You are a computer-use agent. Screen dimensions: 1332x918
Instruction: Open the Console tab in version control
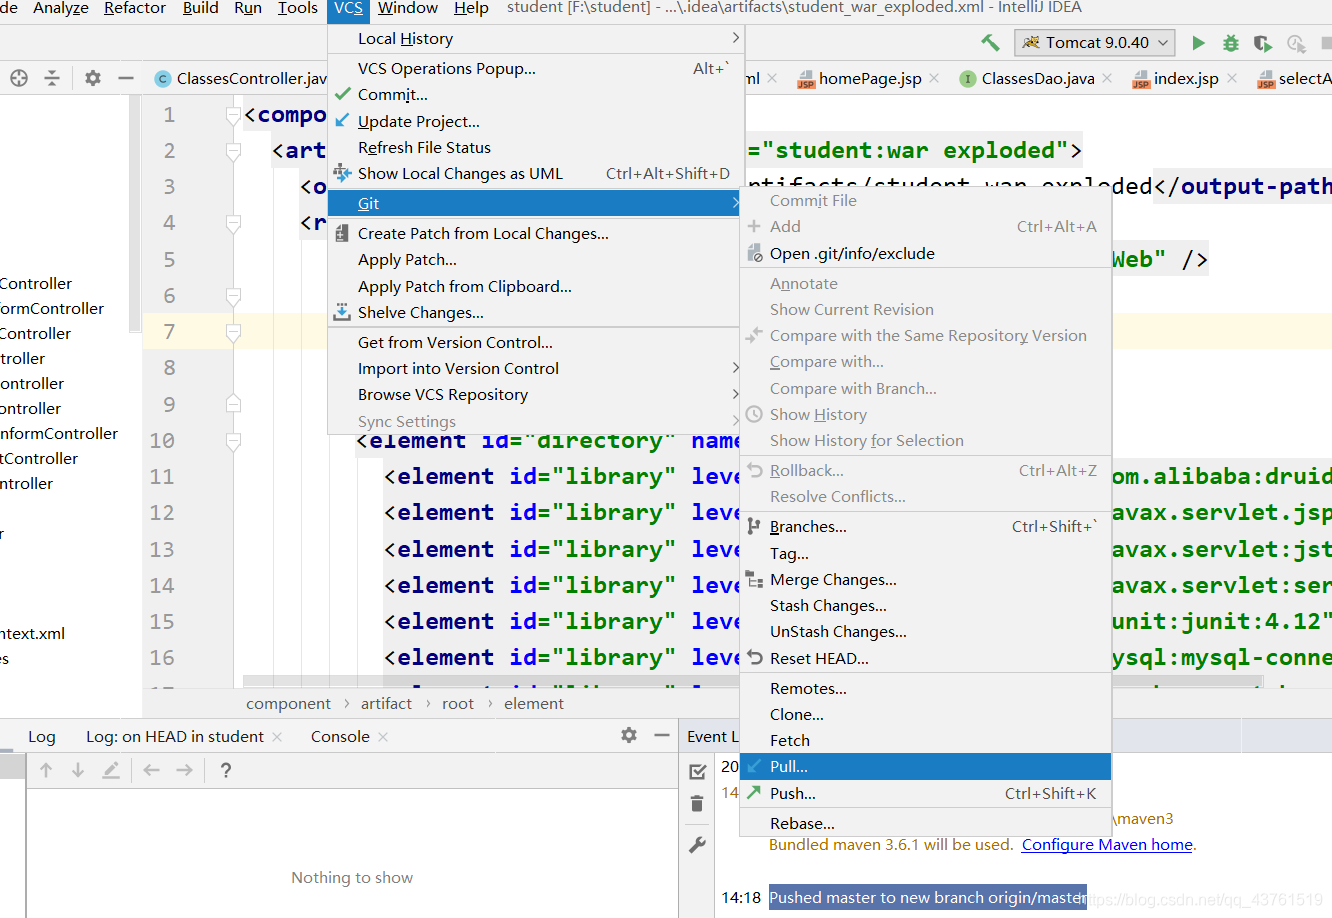pyautogui.click(x=340, y=737)
